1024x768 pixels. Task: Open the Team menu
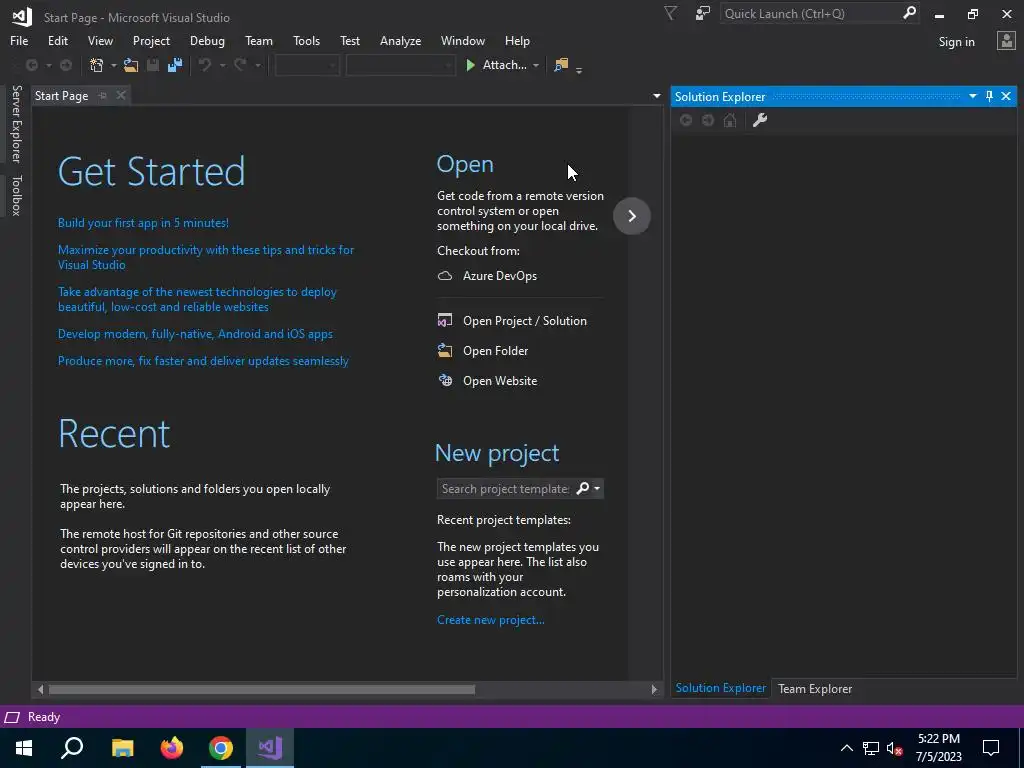[x=259, y=41]
